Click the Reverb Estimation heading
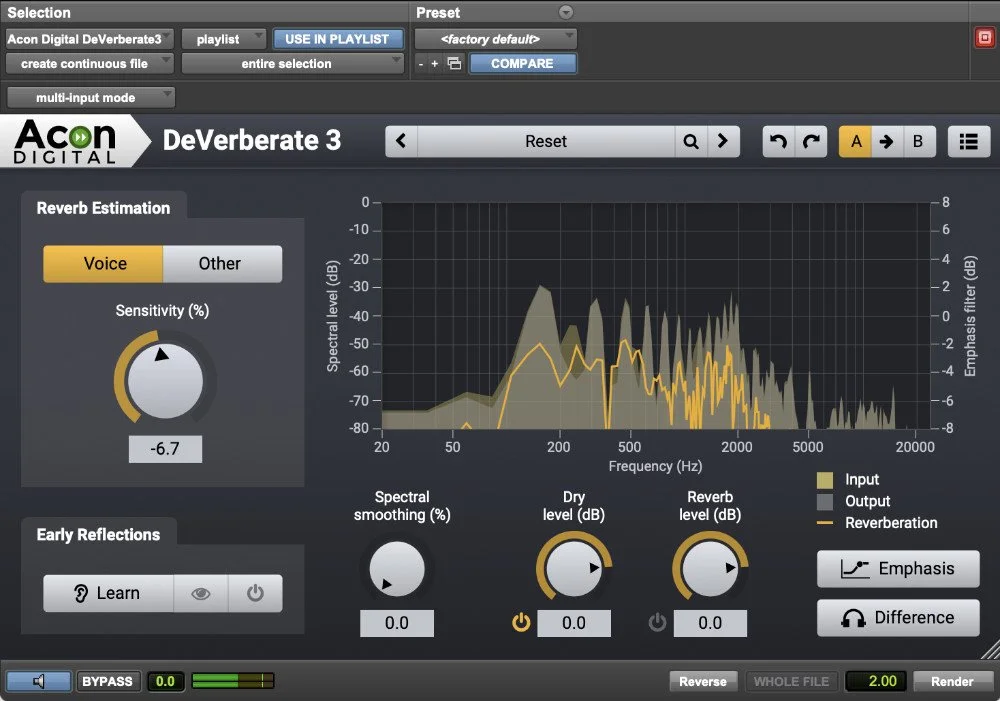This screenshot has width=1000, height=701. (x=103, y=208)
